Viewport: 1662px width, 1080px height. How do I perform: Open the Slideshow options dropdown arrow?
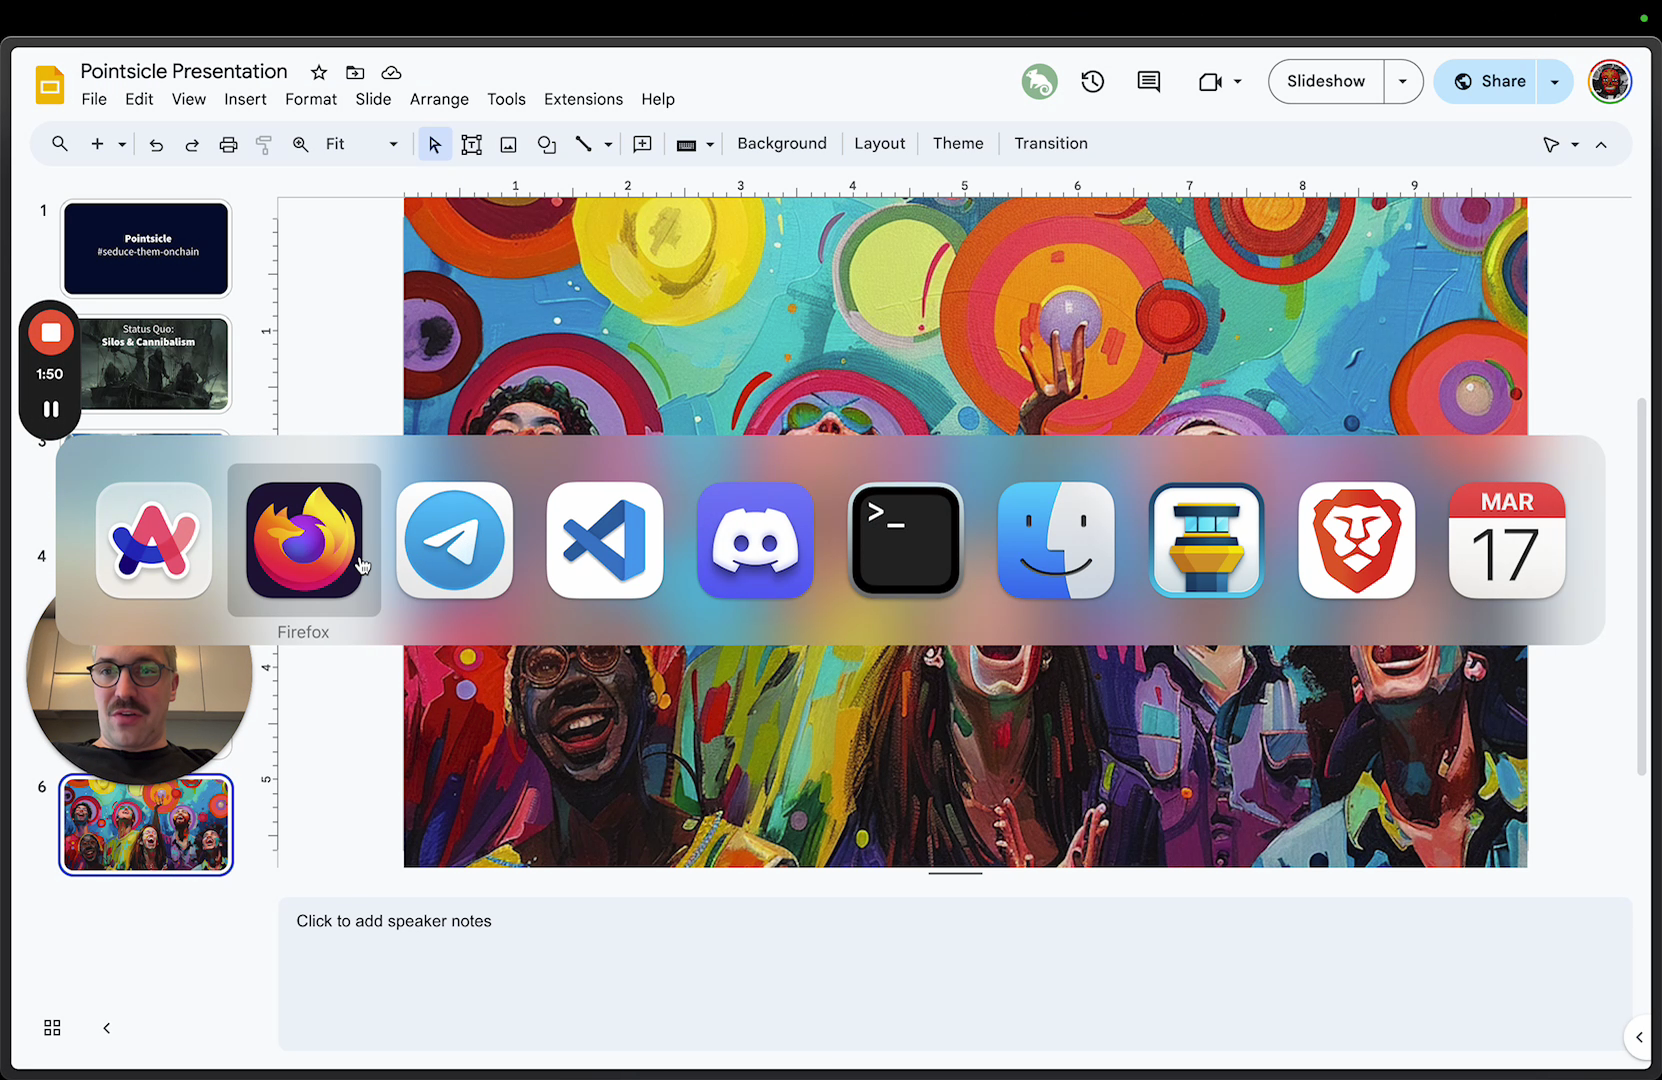(x=1403, y=81)
